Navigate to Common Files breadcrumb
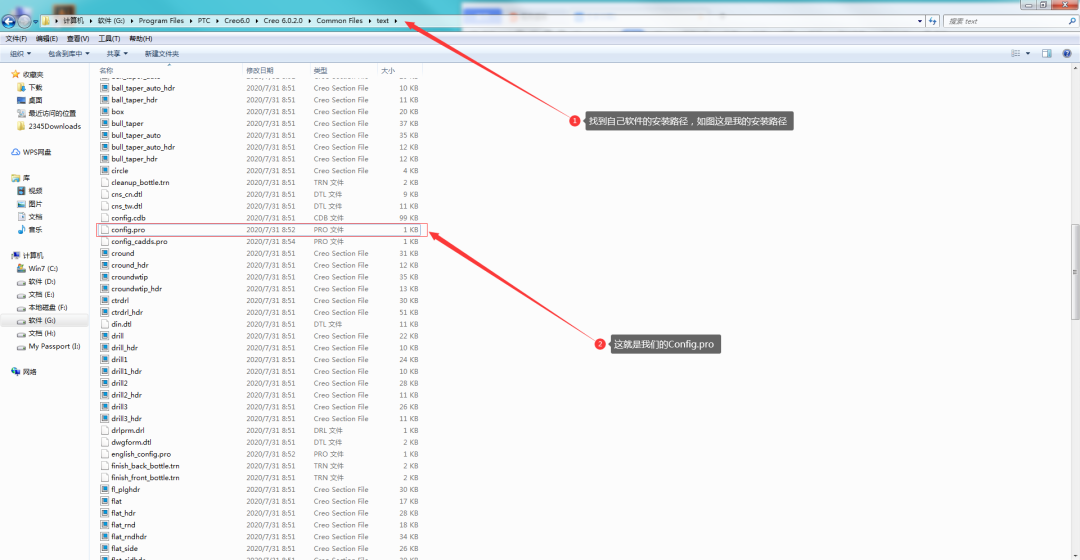Viewport: 1080px width, 560px height. [340, 21]
